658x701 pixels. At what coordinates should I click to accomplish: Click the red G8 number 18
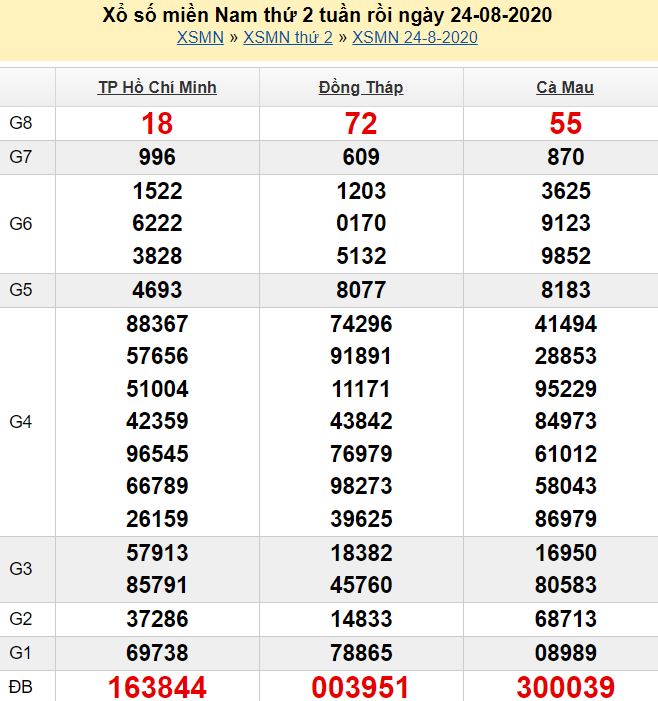pyautogui.click(x=157, y=124)
